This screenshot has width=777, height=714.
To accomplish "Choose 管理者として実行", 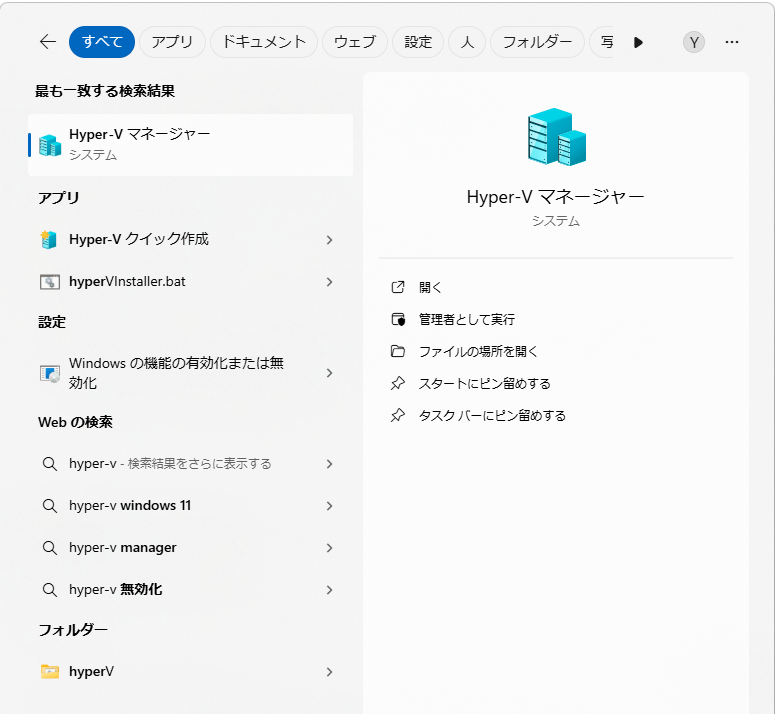I will tap(467, 320).
